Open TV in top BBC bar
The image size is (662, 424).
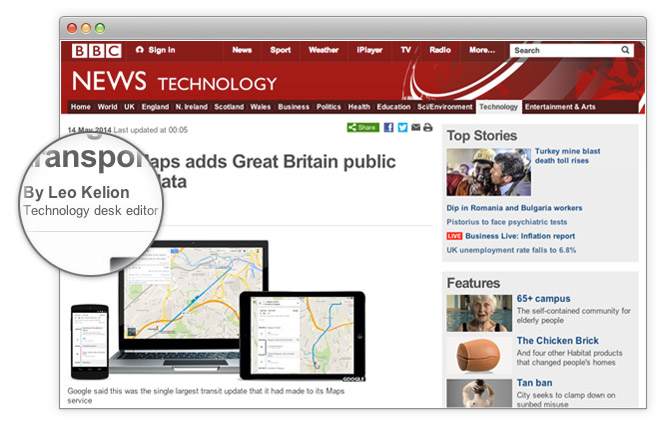[406, 50]
